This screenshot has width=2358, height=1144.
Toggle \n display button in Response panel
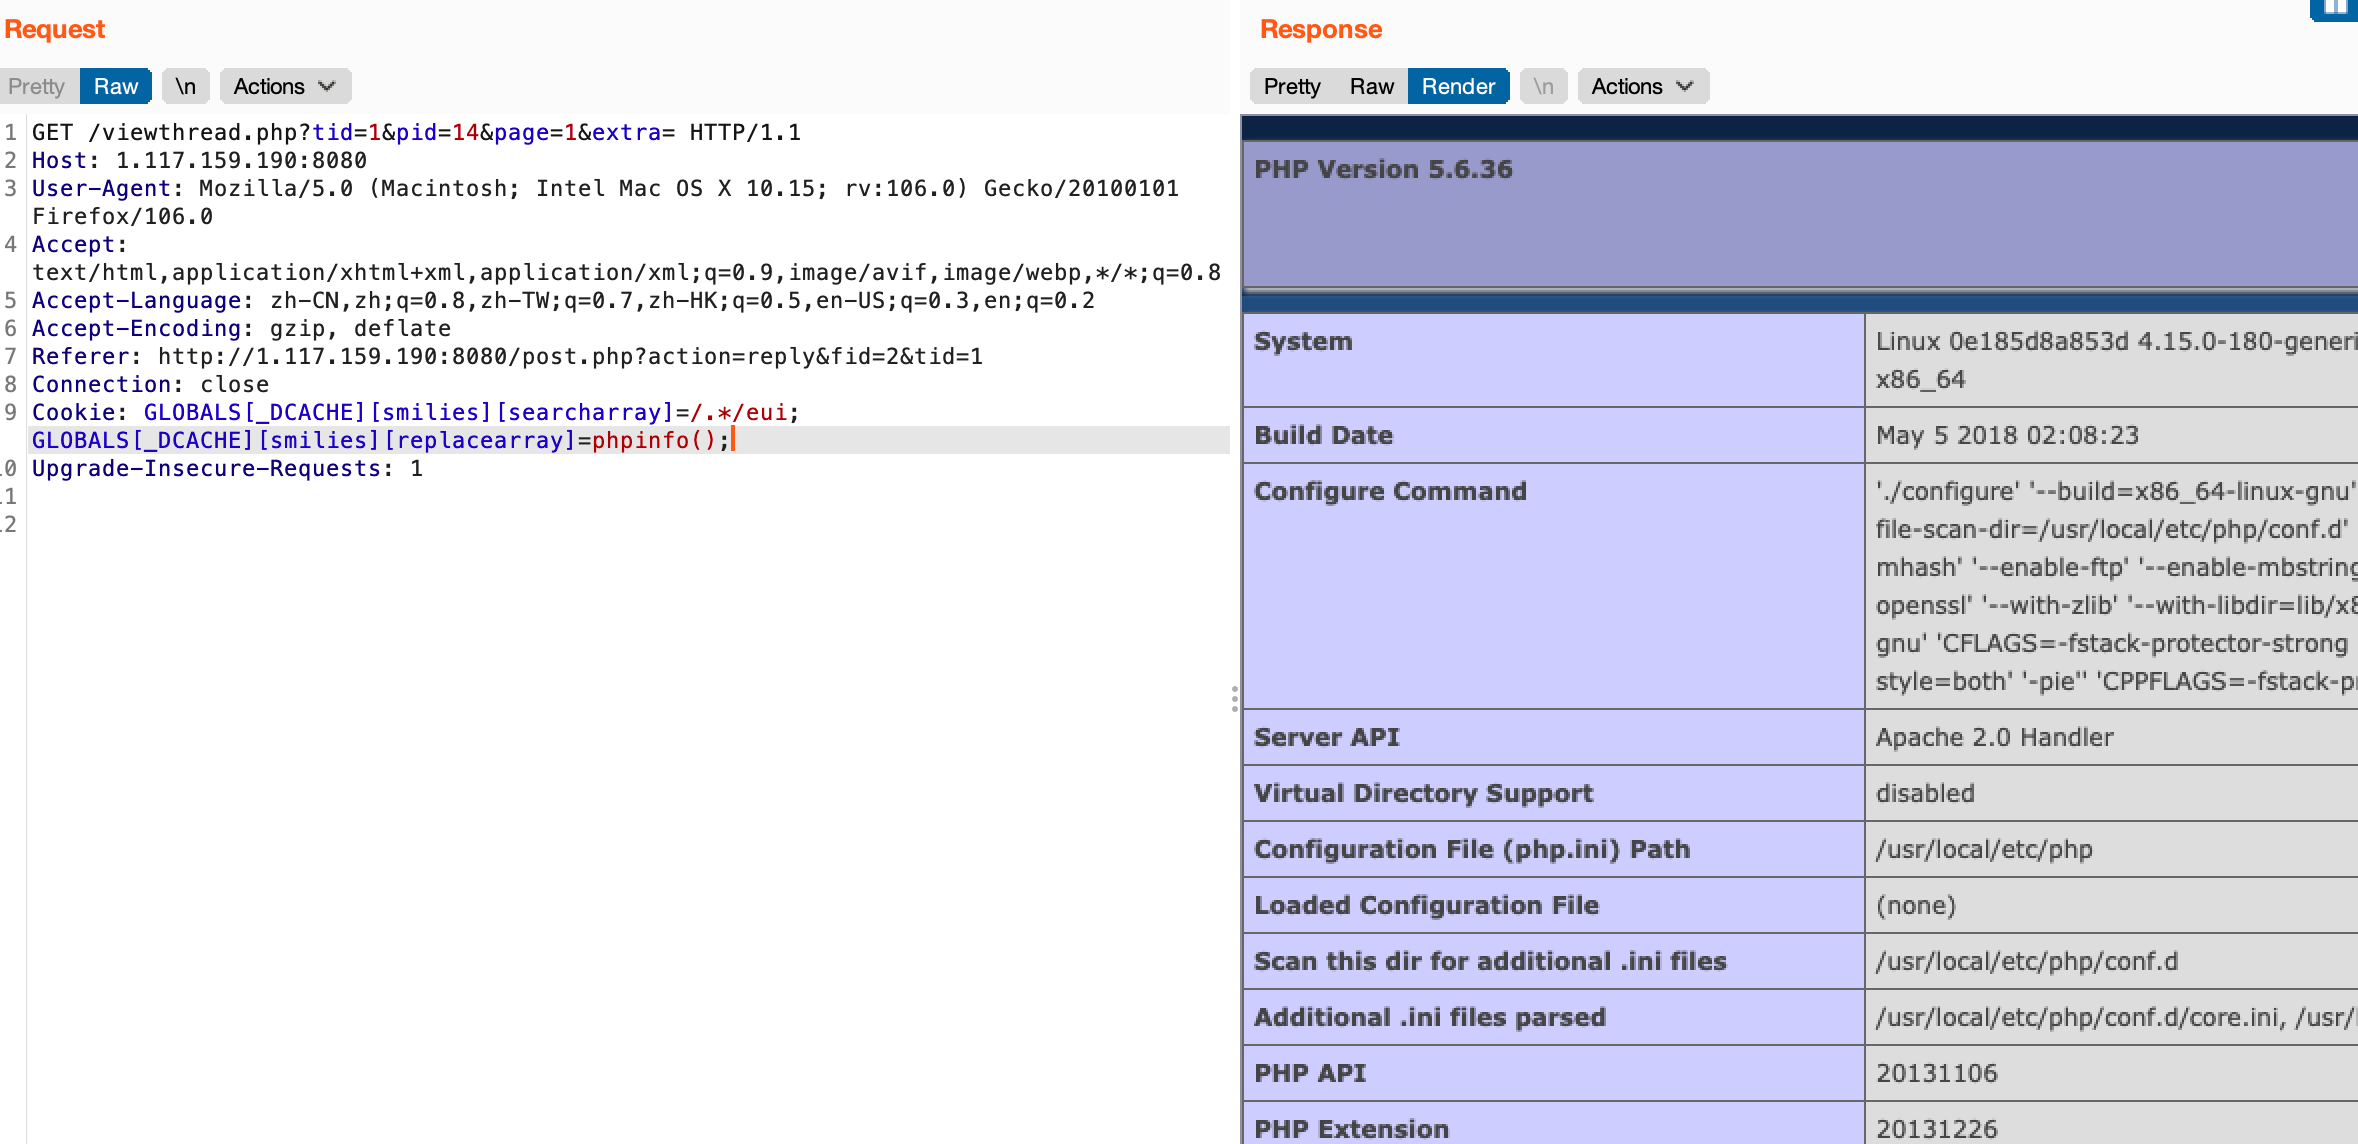pyautogui.click(x=1543, y=87)
